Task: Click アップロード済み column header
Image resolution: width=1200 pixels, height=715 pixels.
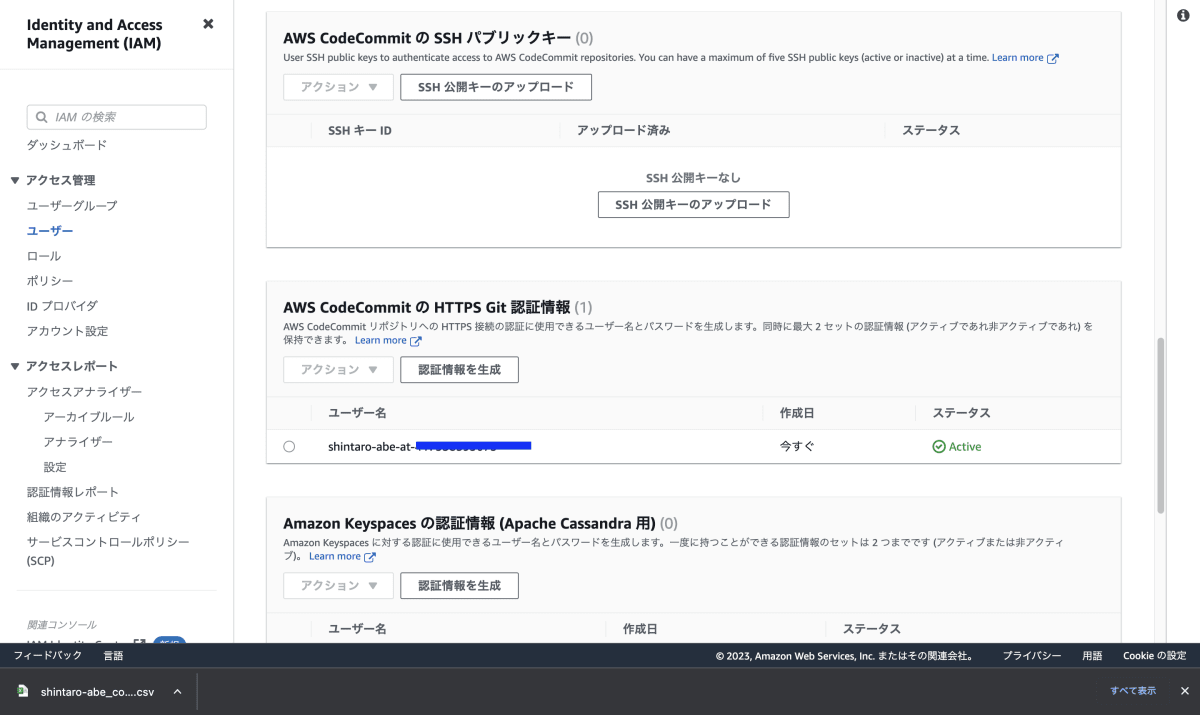Action: click(x=624, y=131)
